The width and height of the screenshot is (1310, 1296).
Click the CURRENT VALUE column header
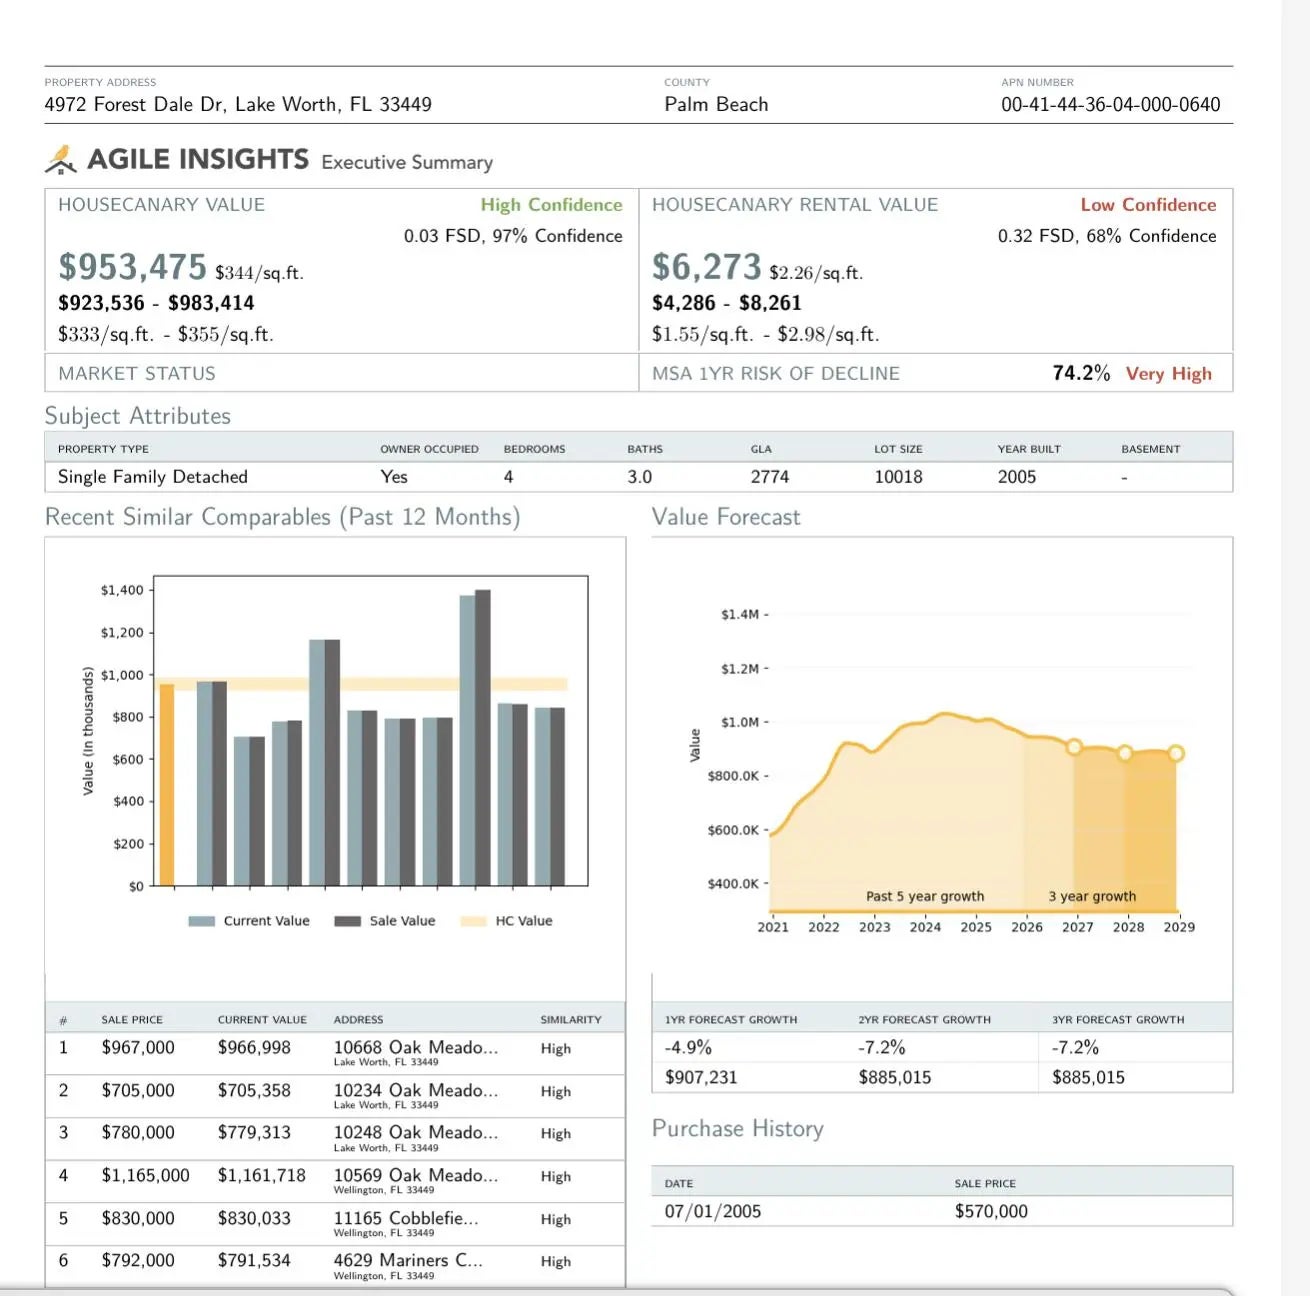coord(262,1020)
